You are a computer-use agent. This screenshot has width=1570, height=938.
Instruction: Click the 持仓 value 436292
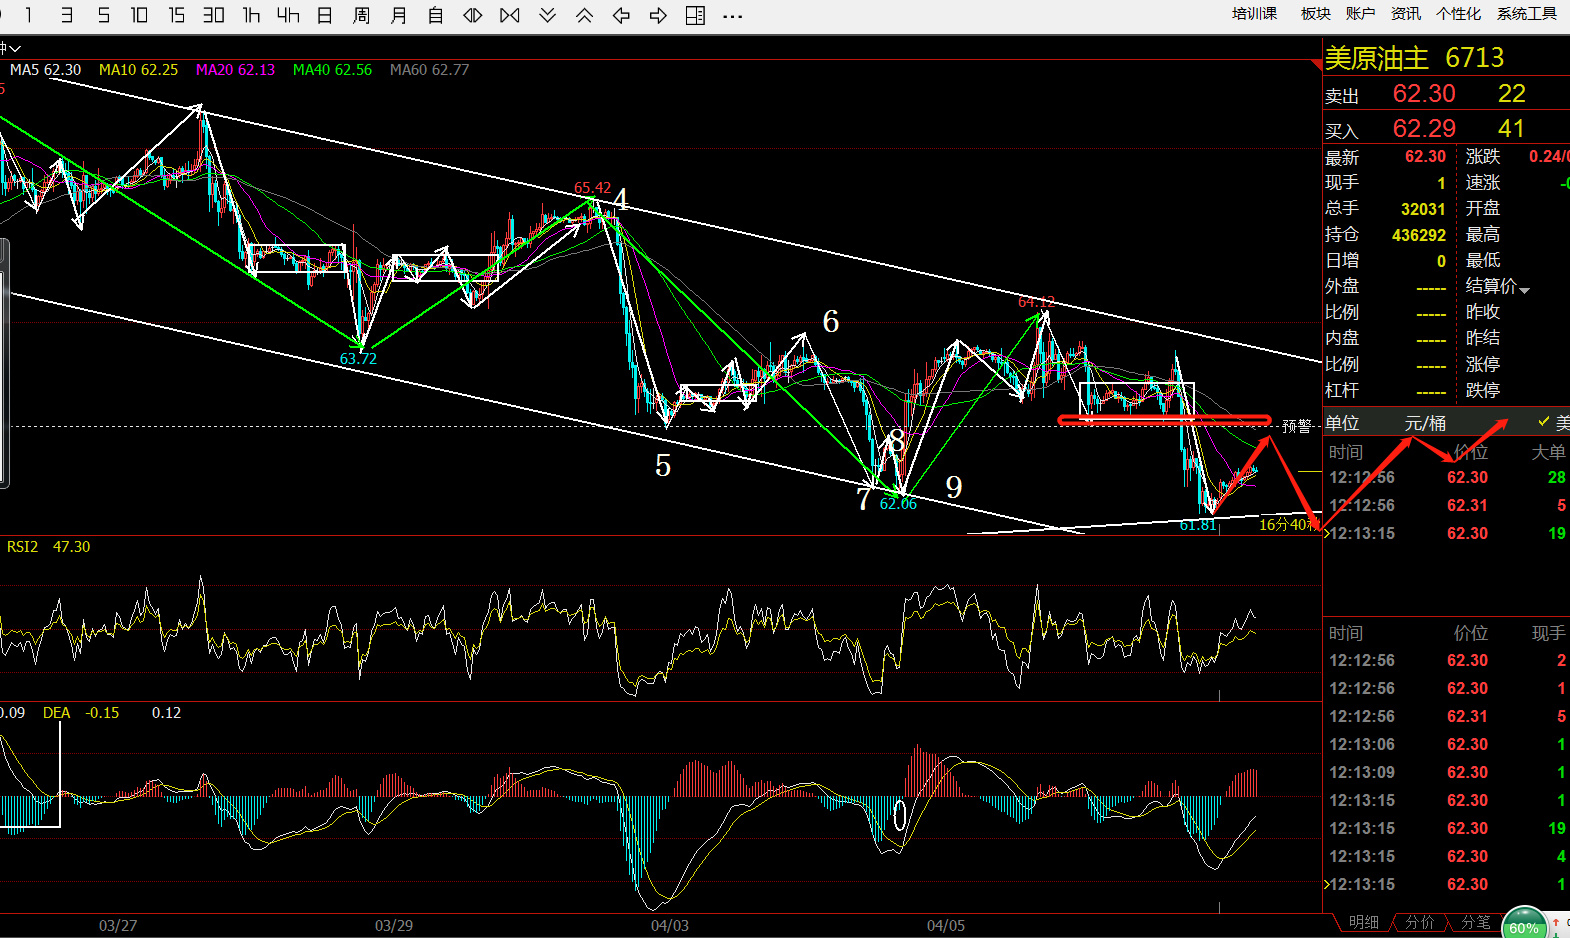coord(1419,235)
